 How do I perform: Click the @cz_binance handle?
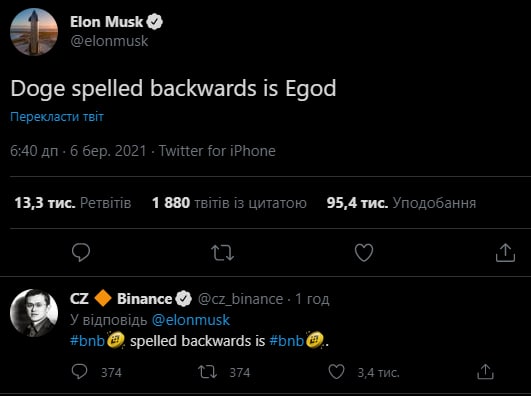tap(240, 299)
